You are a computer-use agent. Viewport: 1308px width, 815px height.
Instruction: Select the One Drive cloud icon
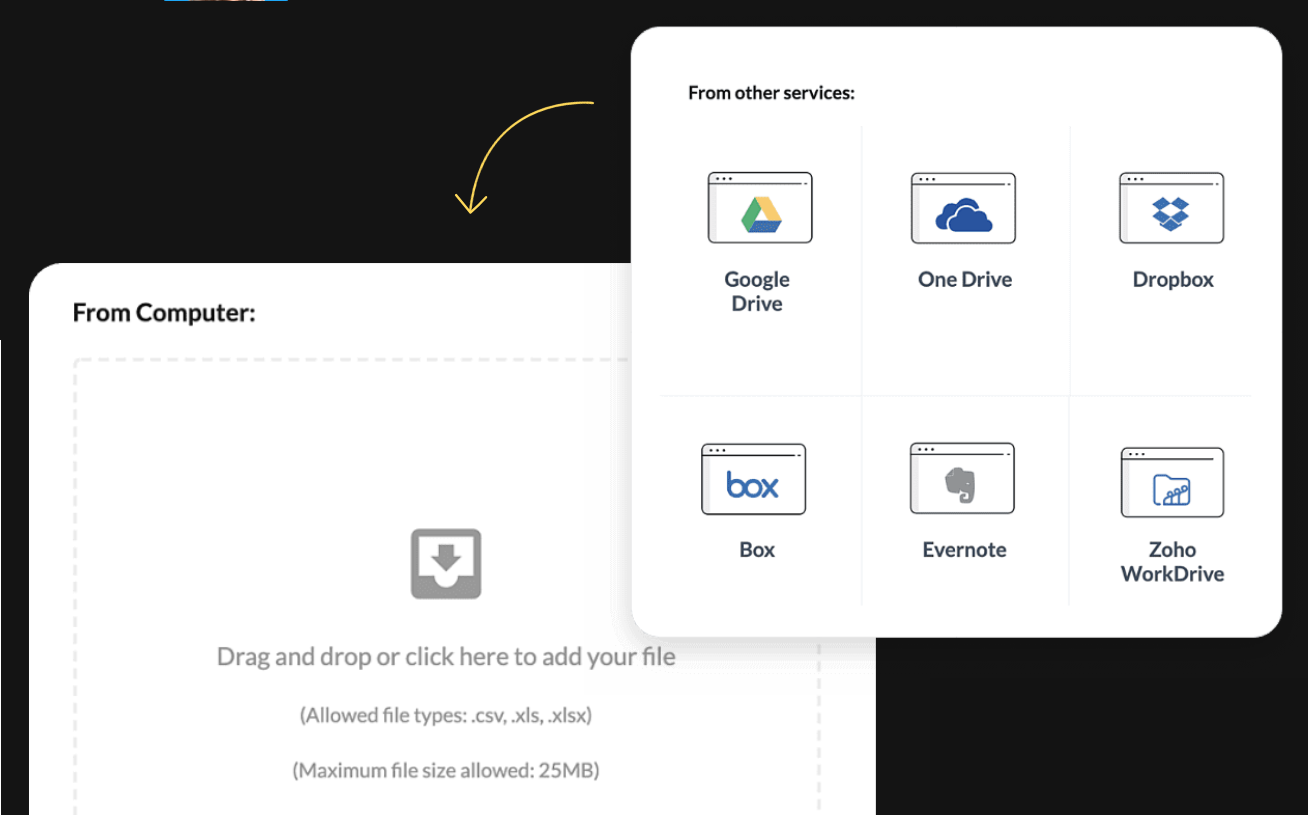coord(963,208)
